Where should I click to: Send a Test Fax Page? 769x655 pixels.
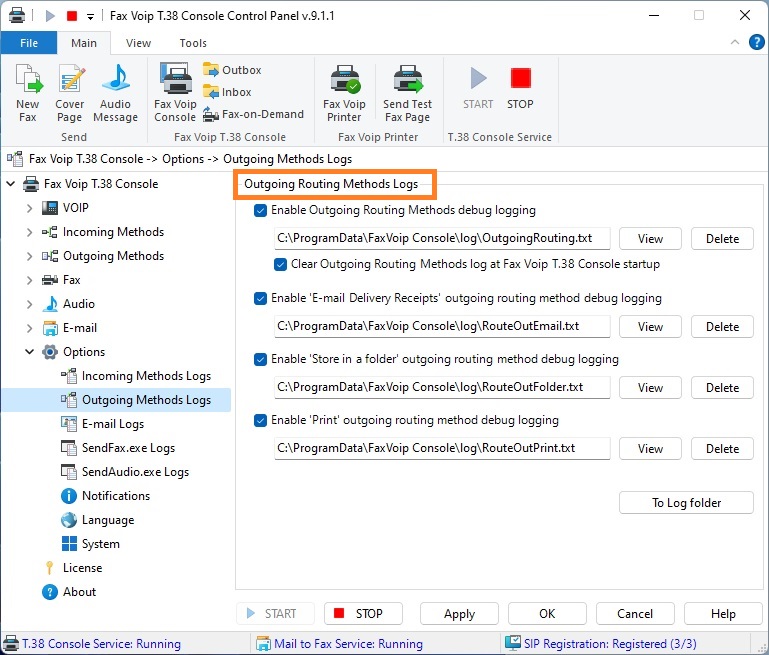pyautogui.click(x=408, y=93)
